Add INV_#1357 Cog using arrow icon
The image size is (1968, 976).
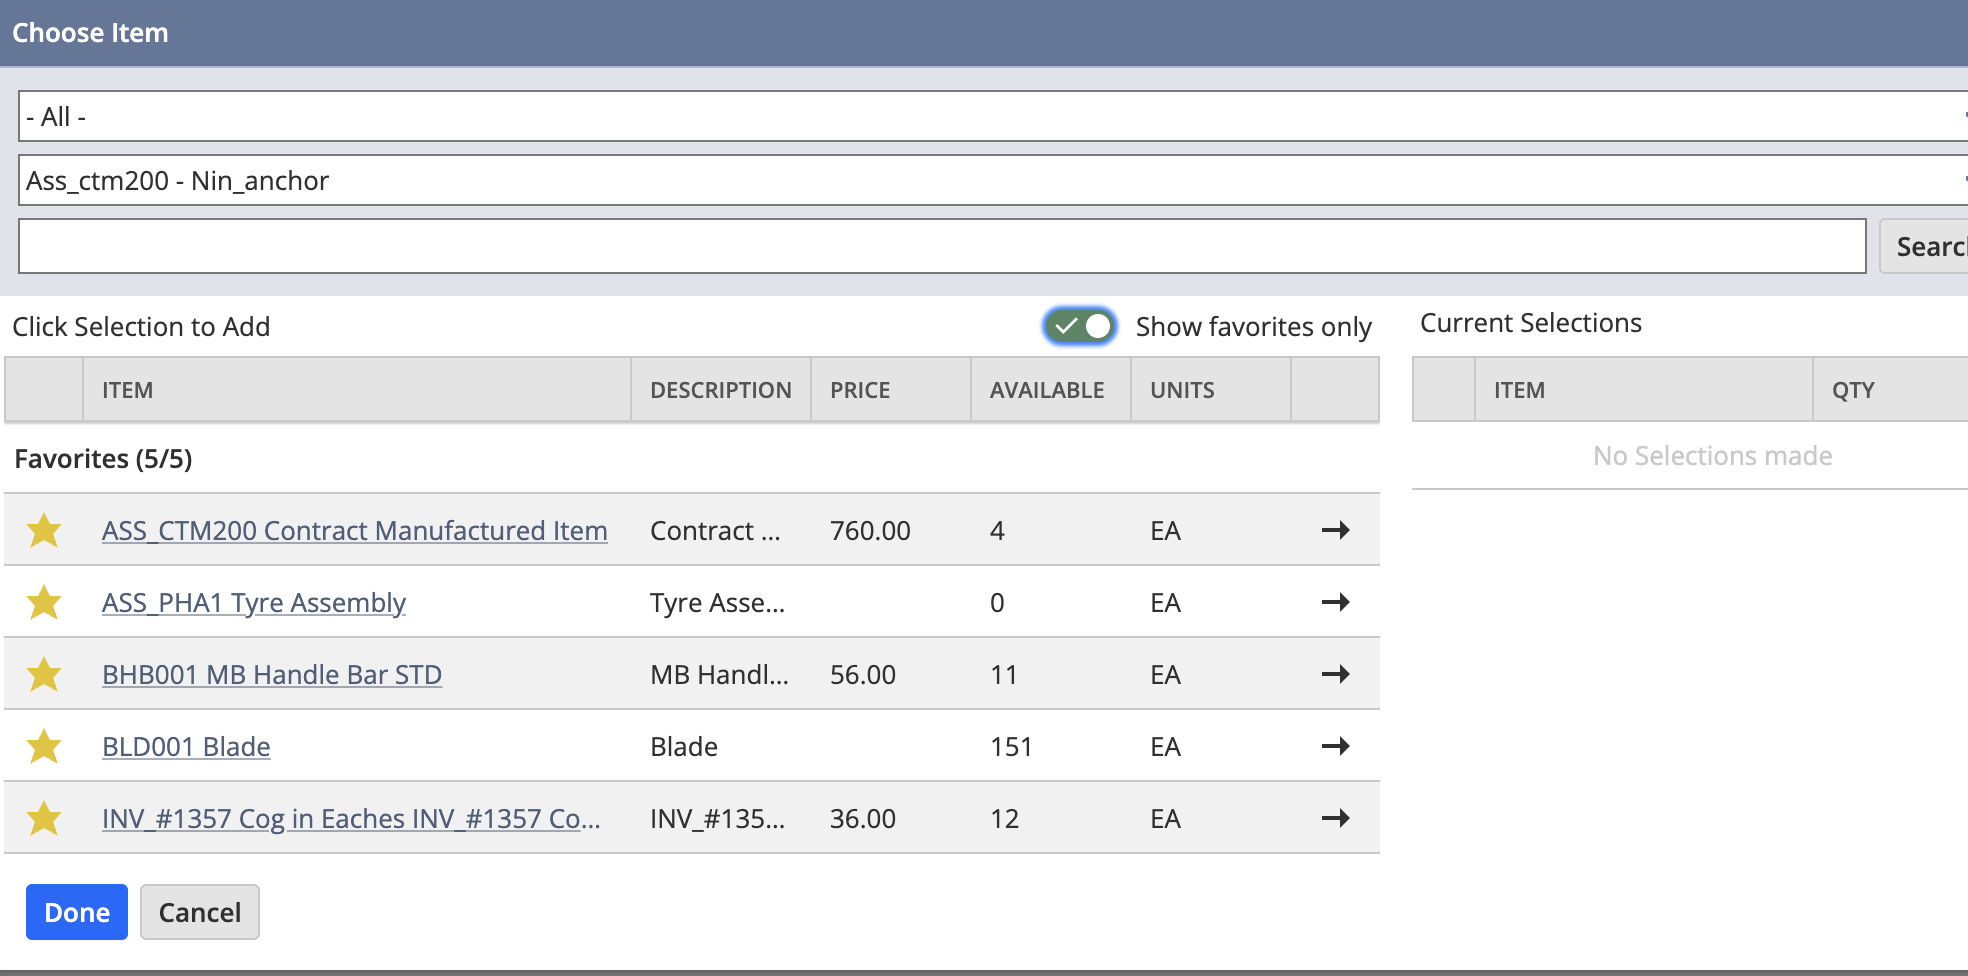(x=1335, y=818)
